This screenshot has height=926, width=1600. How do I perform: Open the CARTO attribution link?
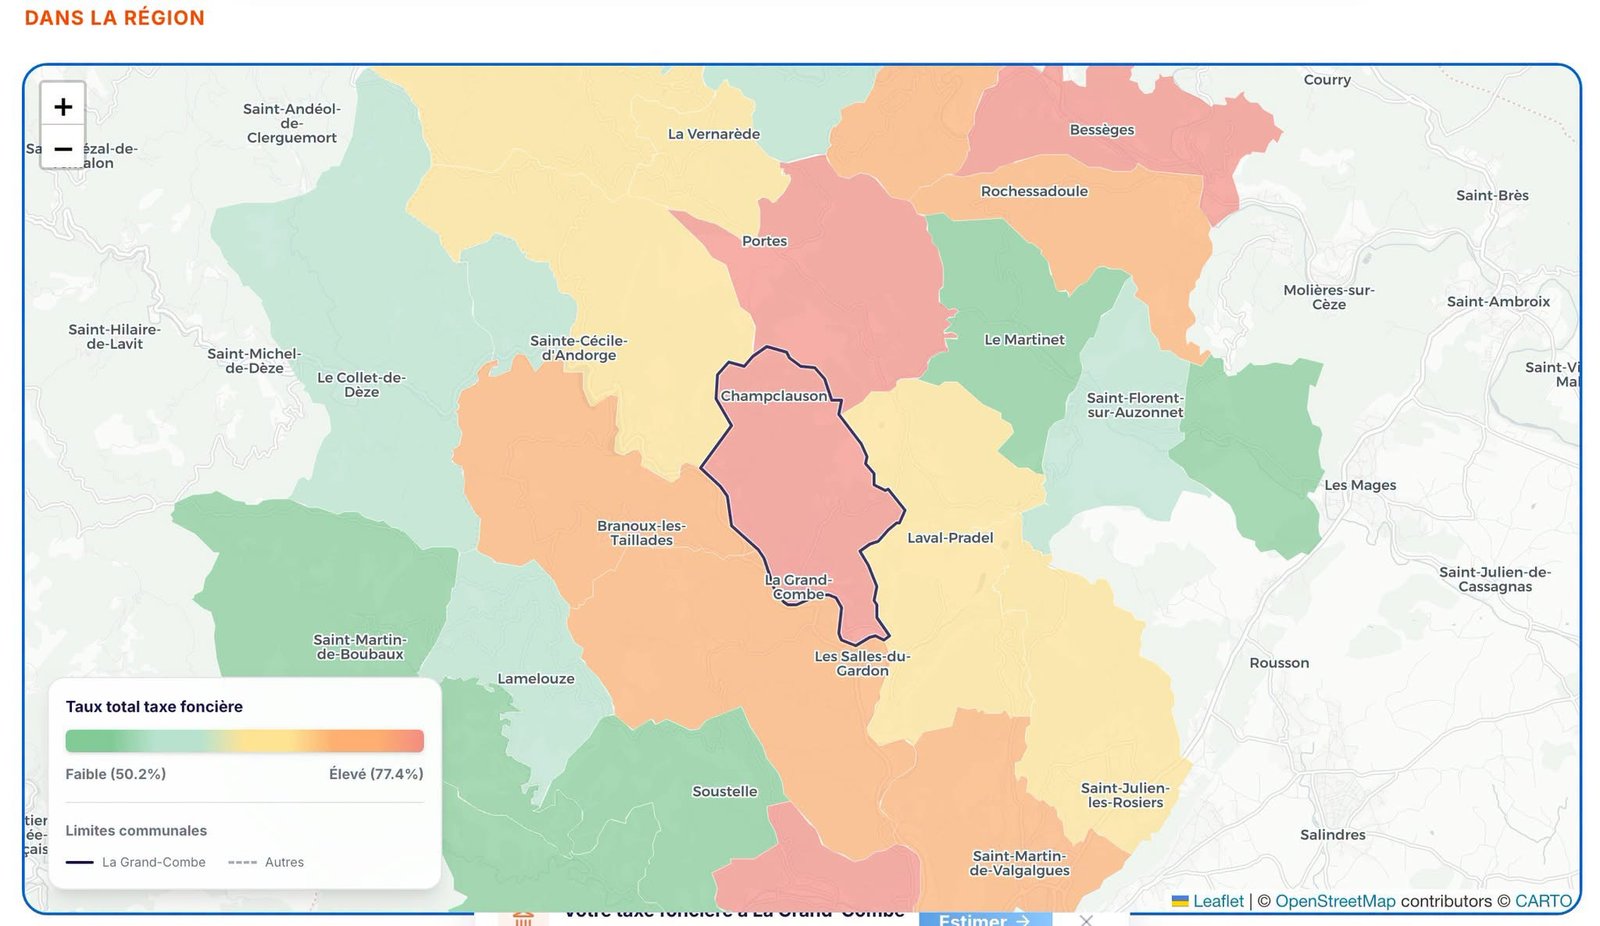(x=1543, y=901)
